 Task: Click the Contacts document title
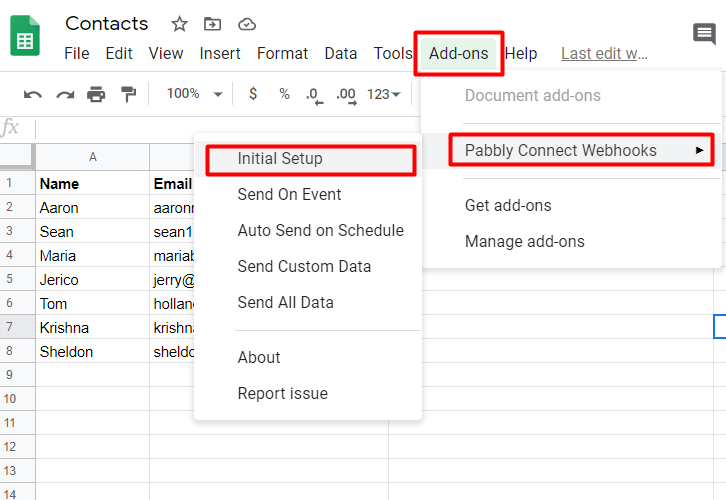pyautogui.click(x=106, y=24)
